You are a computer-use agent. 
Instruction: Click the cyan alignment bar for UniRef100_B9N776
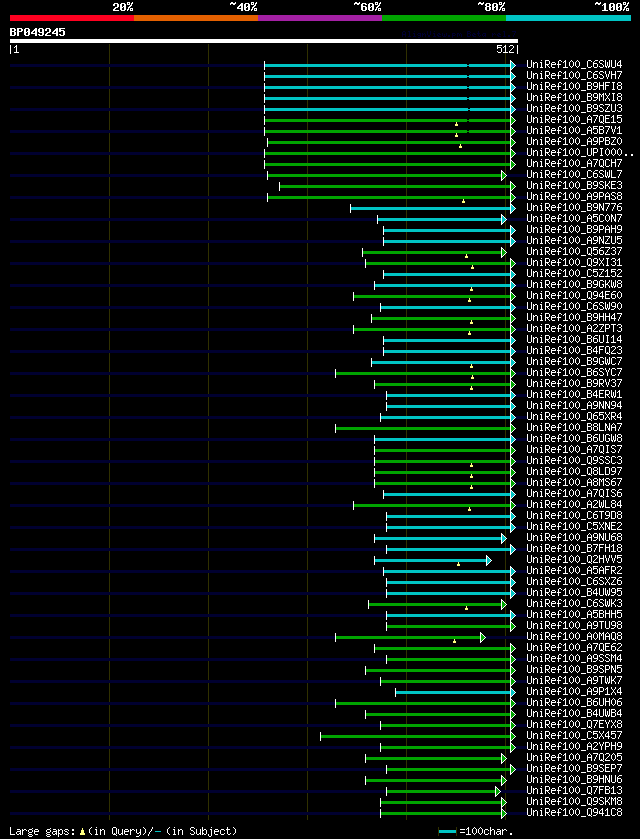tap(433, 208)
